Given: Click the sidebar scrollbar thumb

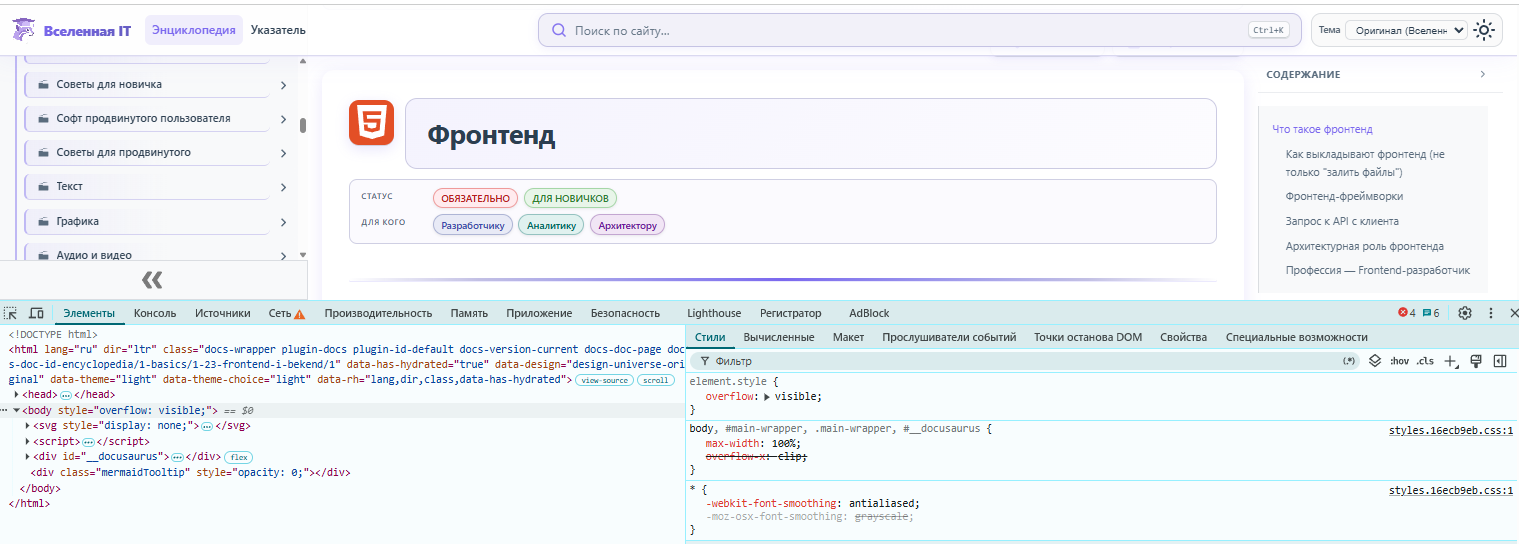Looking at the screenshot, I should point(303,125).
